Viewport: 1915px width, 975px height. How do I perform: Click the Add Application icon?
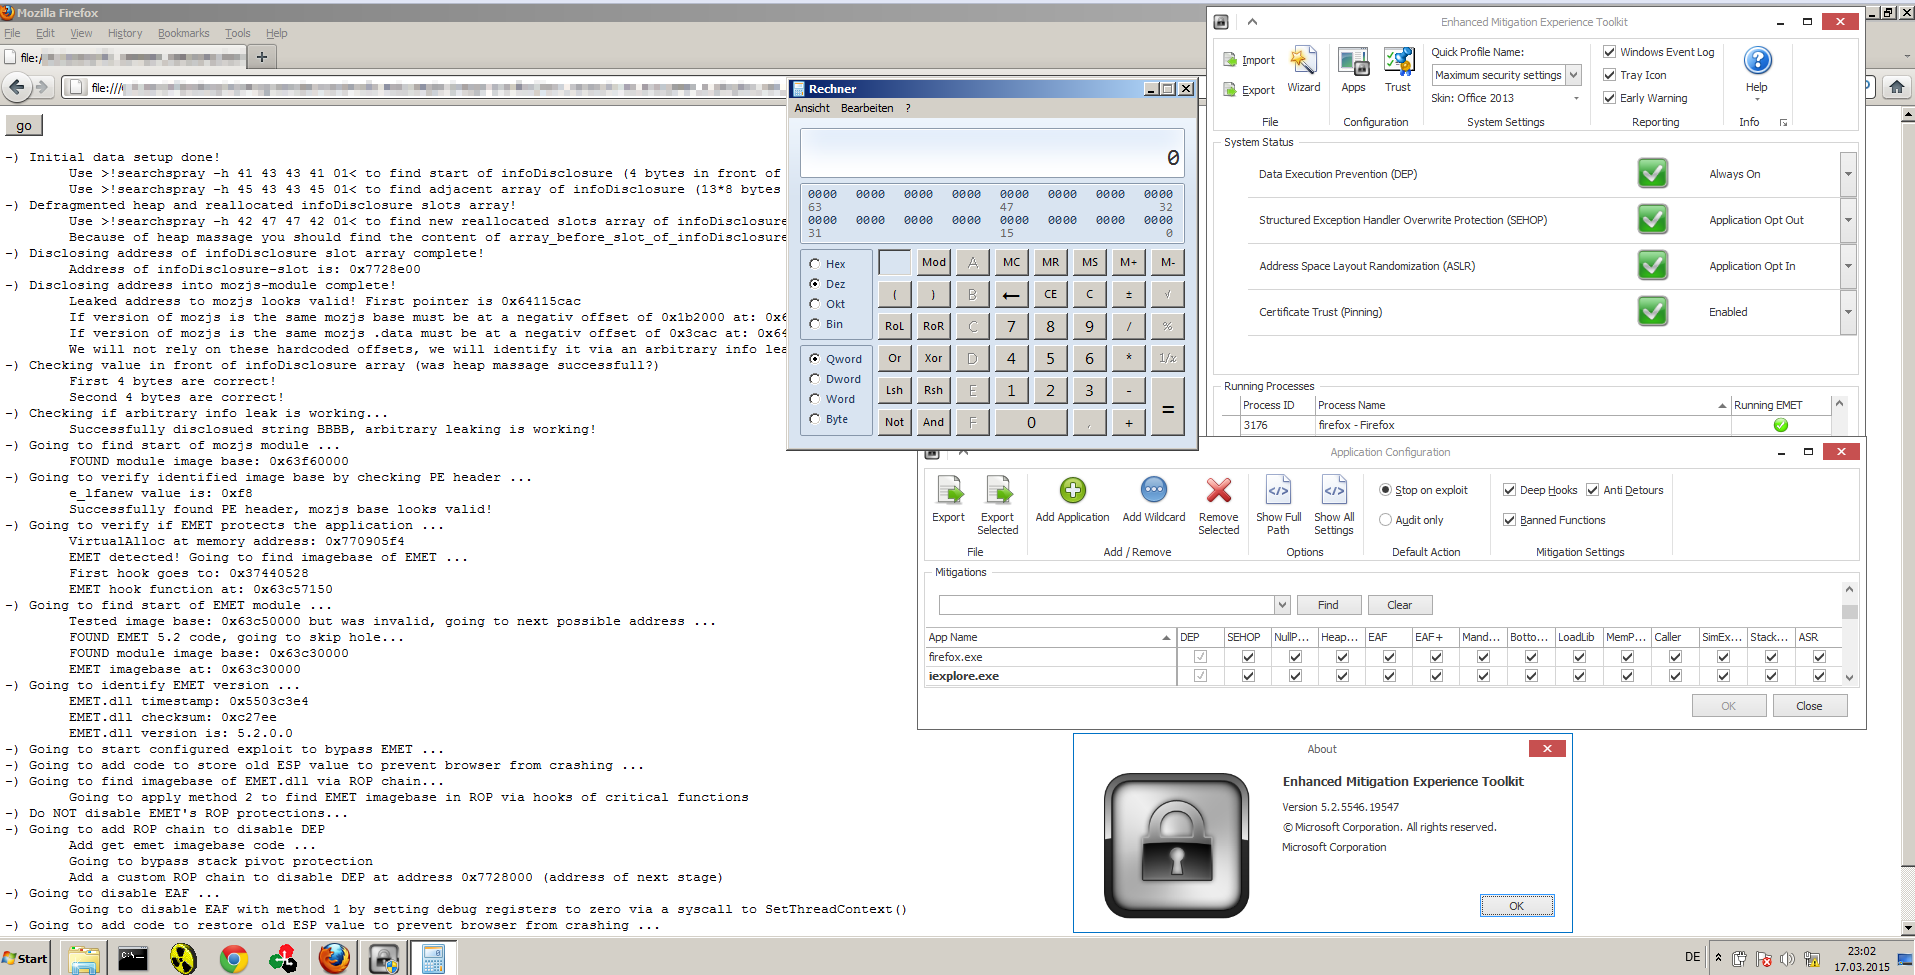(x=1072, y=490)
